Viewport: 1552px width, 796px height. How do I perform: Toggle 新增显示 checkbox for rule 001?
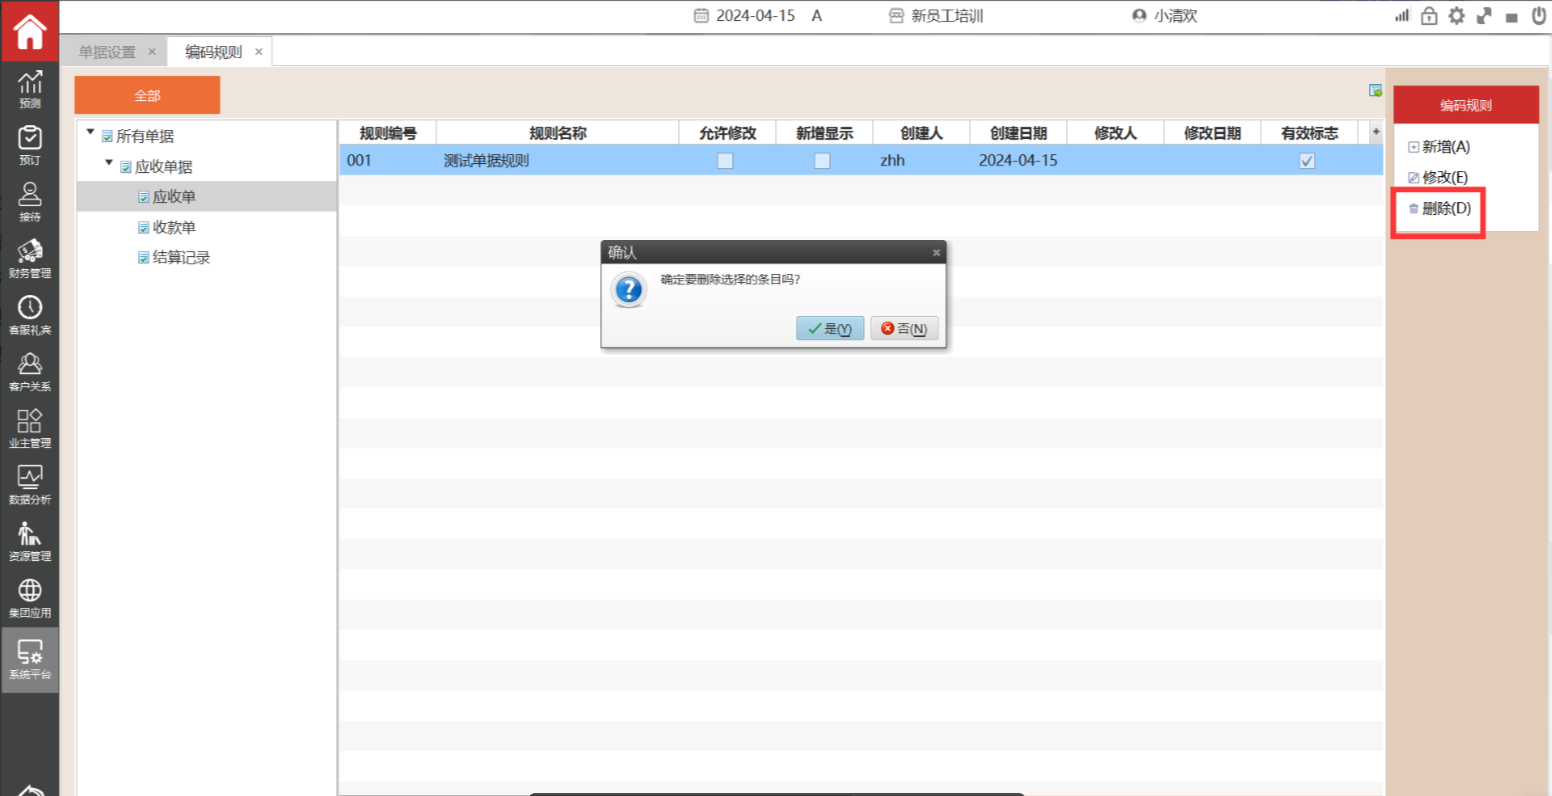[822, 161]
